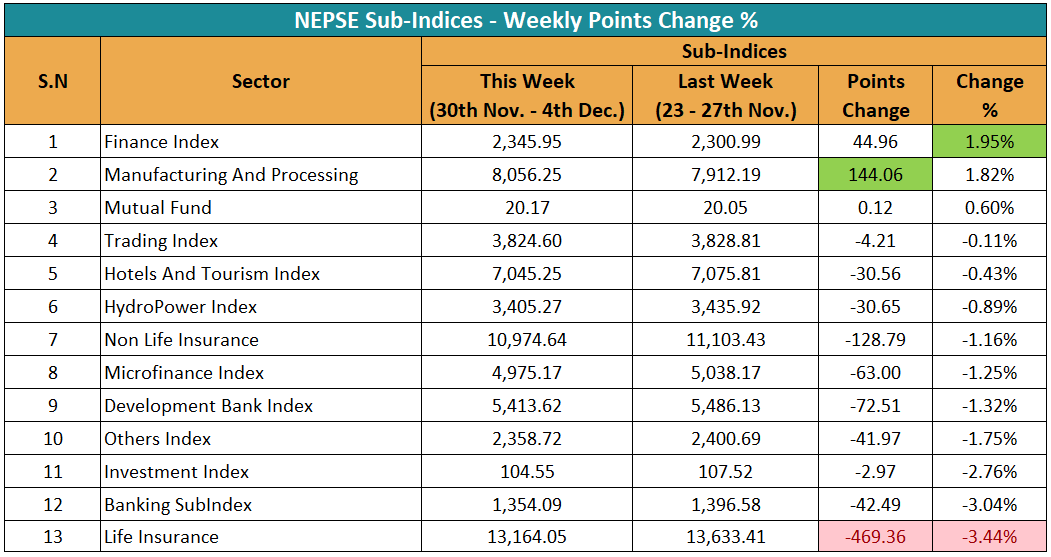This screenshot has height=557, width=1051.
Task: Click the Microfinance Index points change -63.00
Action: pos(875,373)
